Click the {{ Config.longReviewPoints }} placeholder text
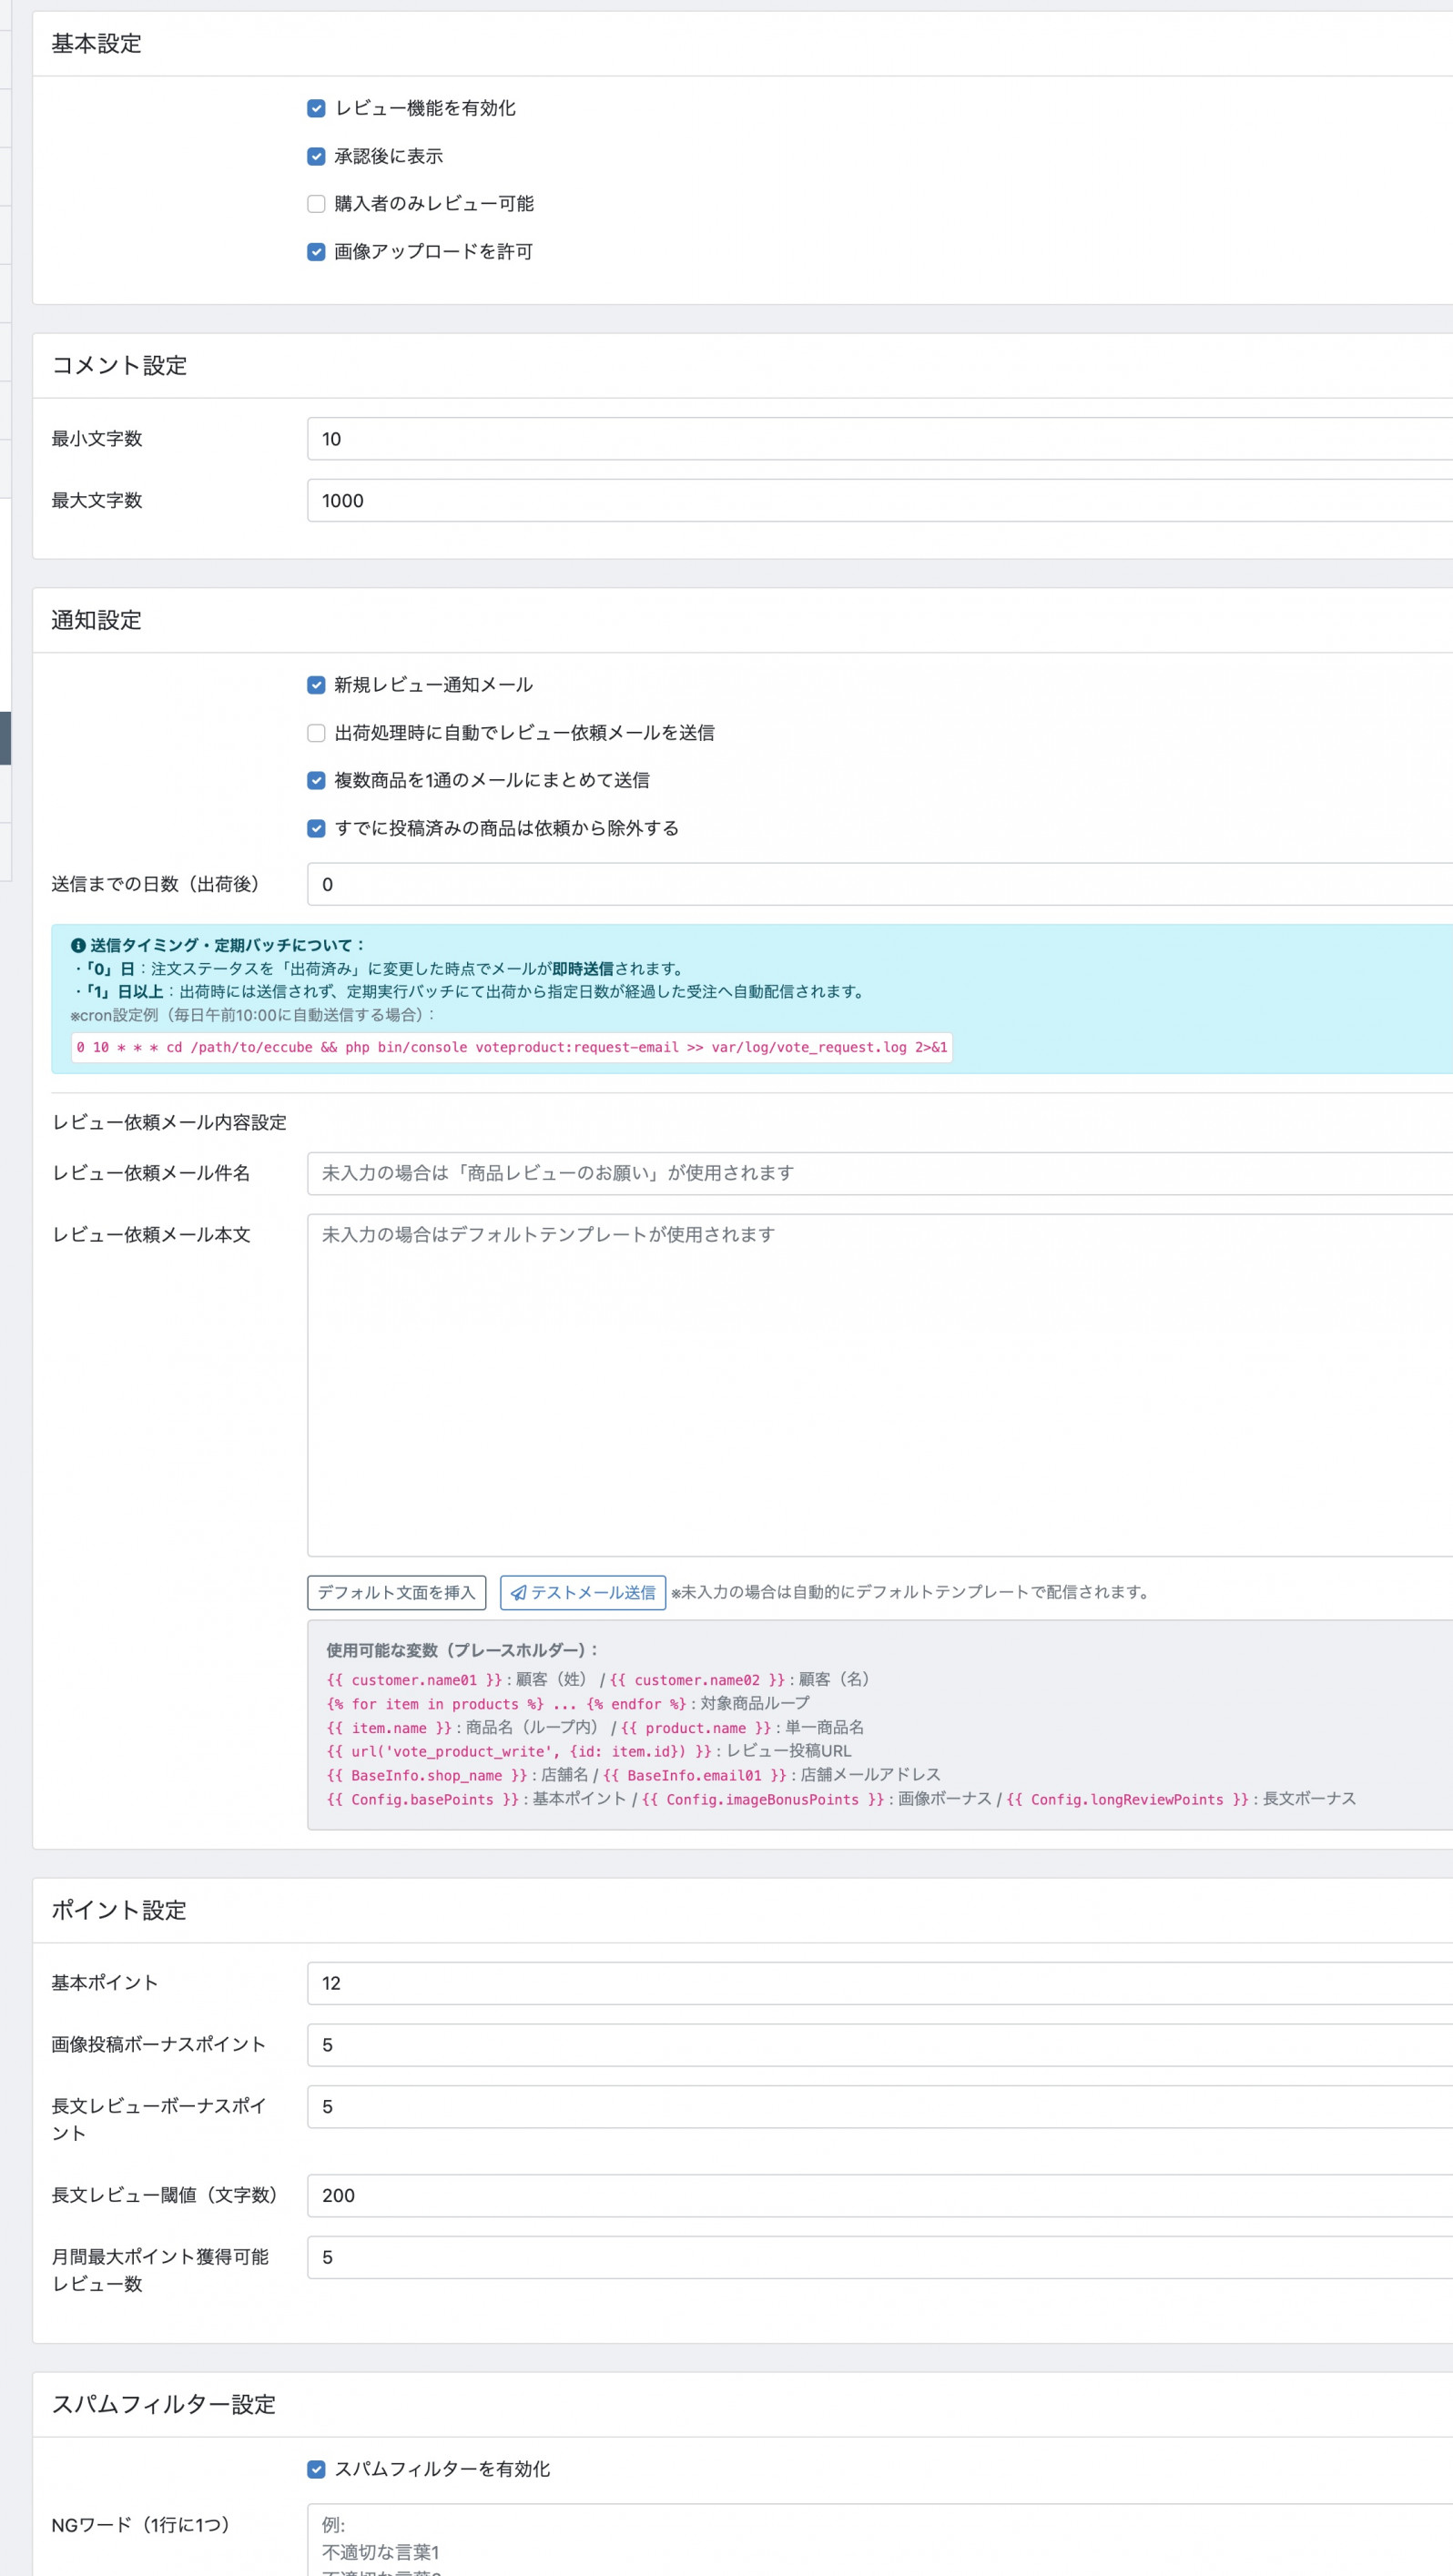The height and width of the screenshot is (2576, 1453). (x=1128, y=1799)
